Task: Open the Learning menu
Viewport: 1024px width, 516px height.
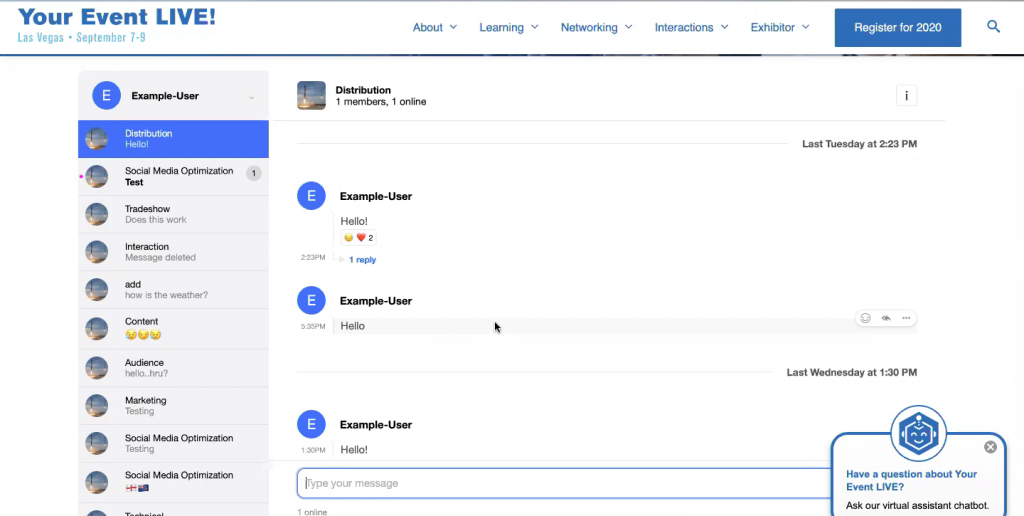Action: (x=509, y=27)
